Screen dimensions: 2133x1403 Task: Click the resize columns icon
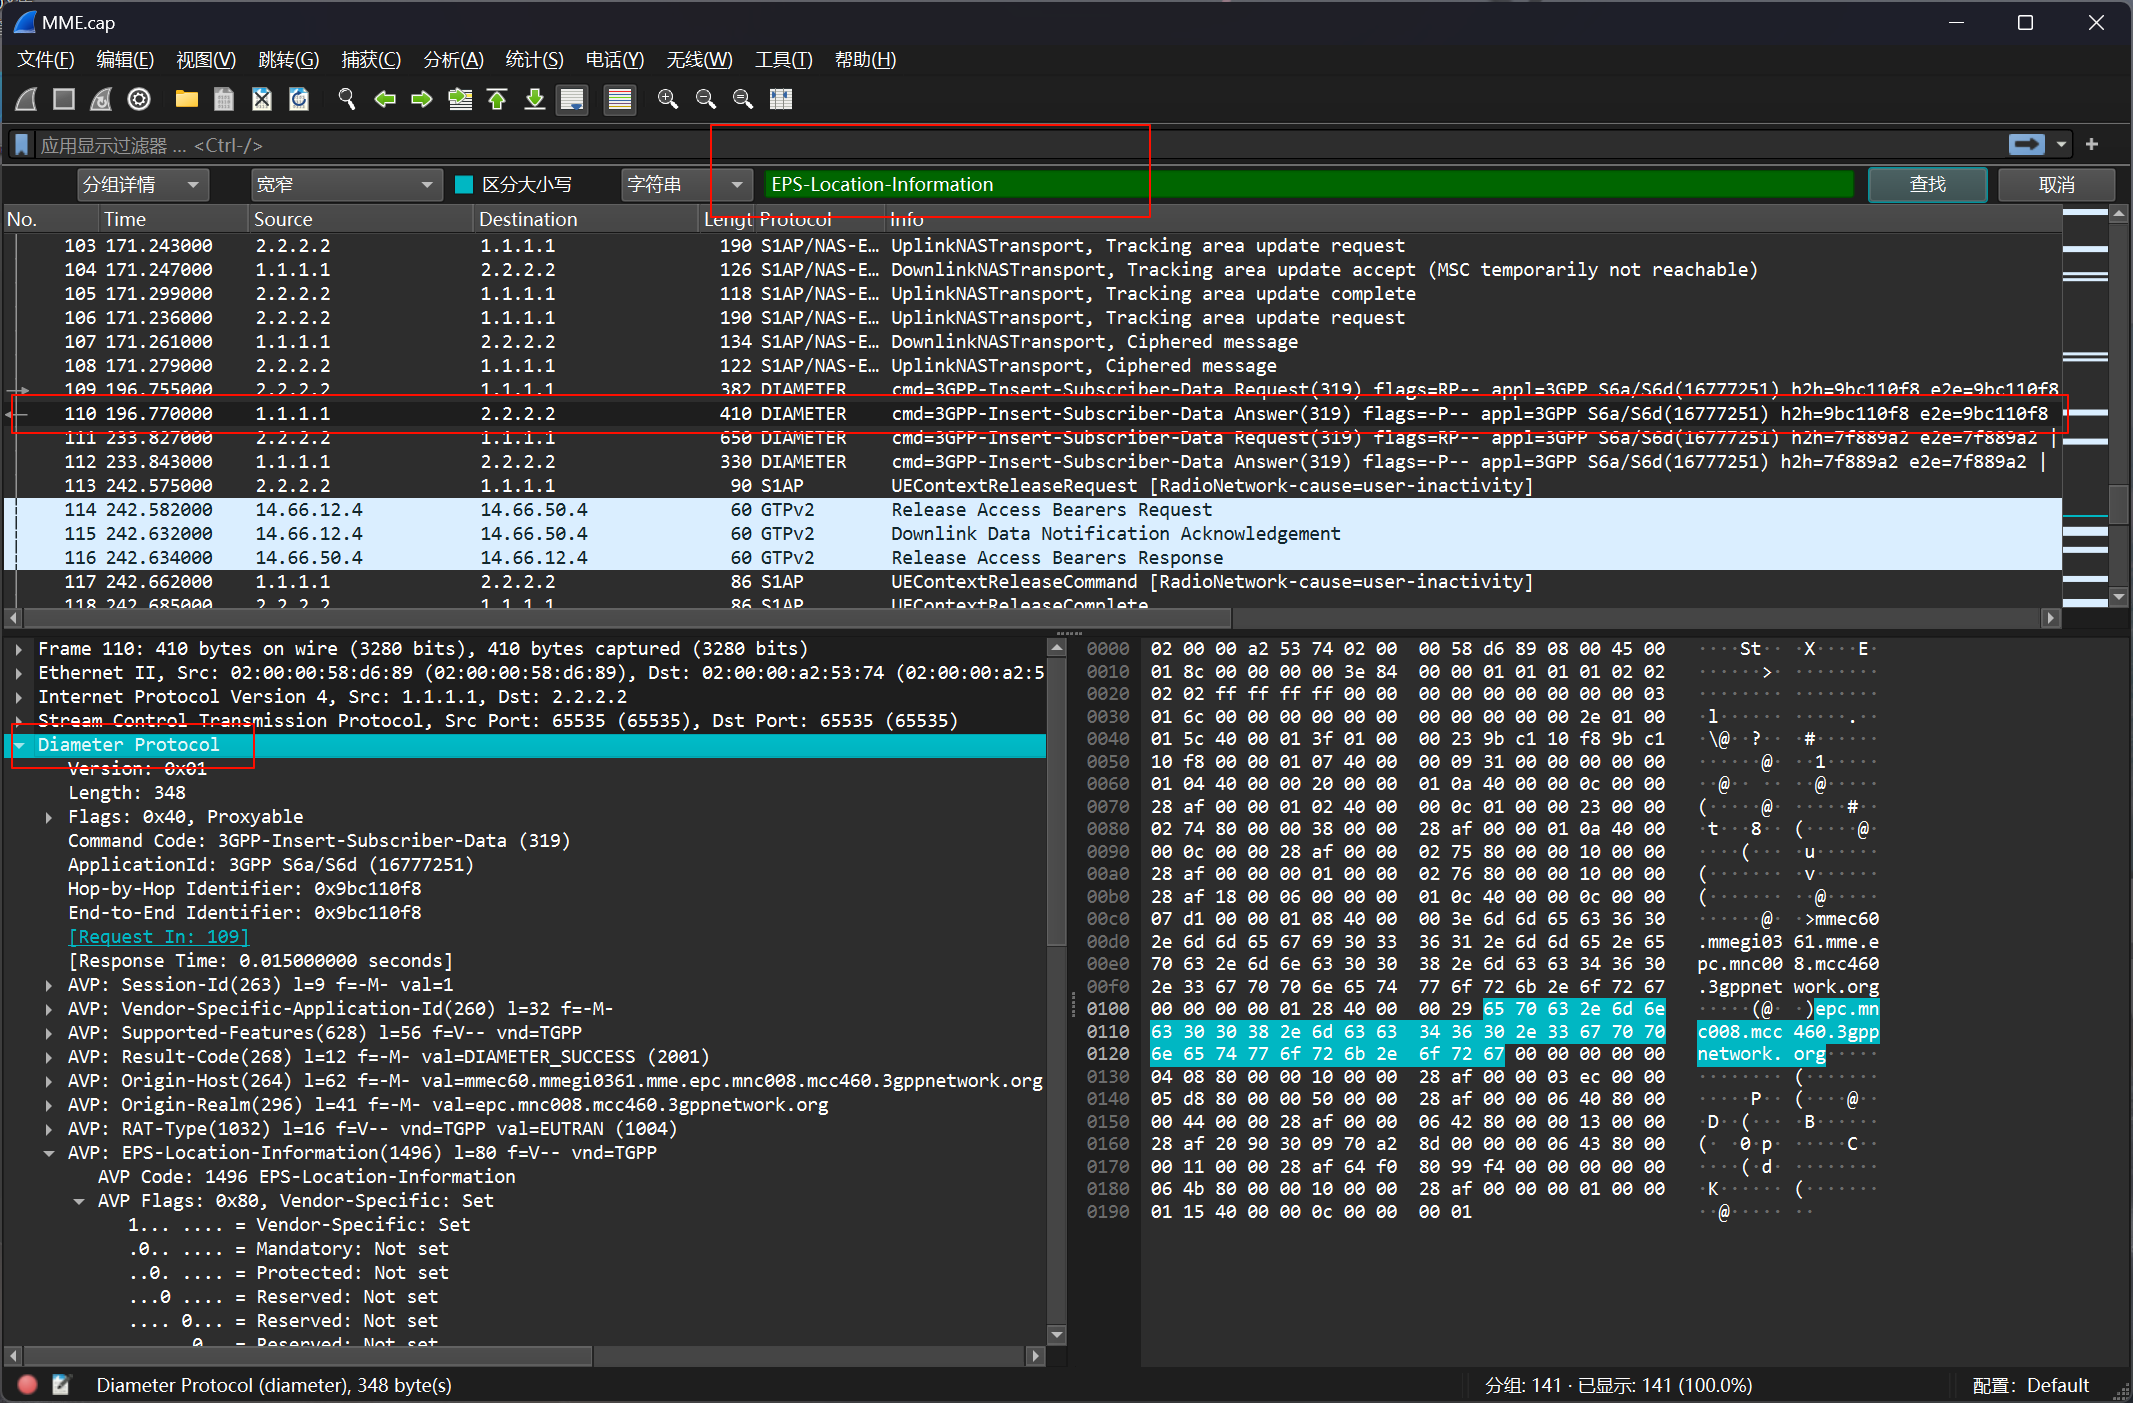click(781, 99)
